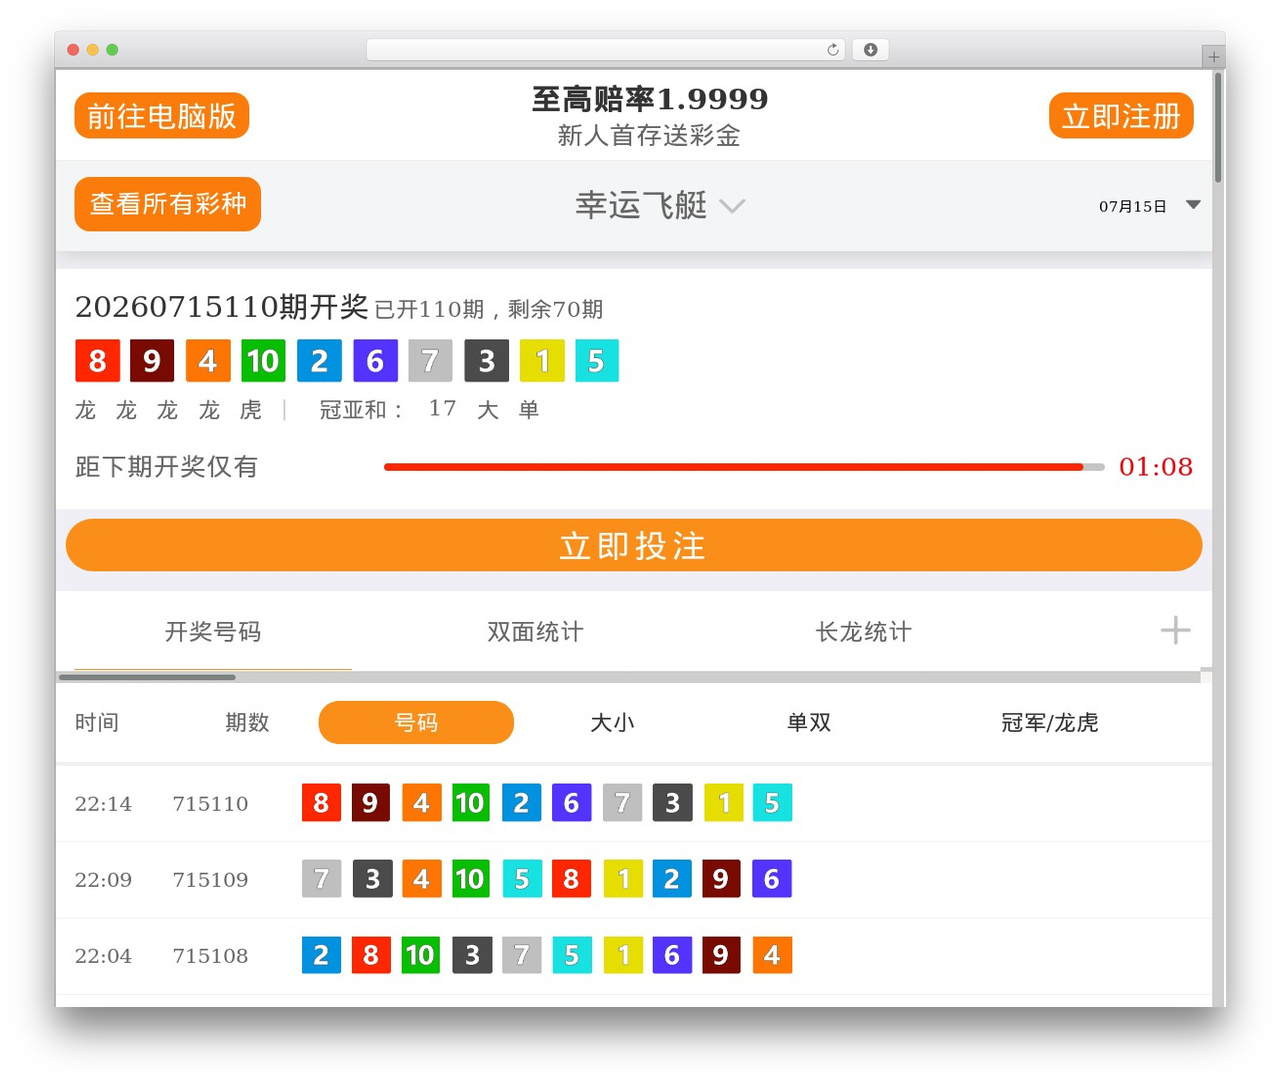Select the 号码 display filter
Viewport: 1280px width, 1084px height.
coord(416,722)
